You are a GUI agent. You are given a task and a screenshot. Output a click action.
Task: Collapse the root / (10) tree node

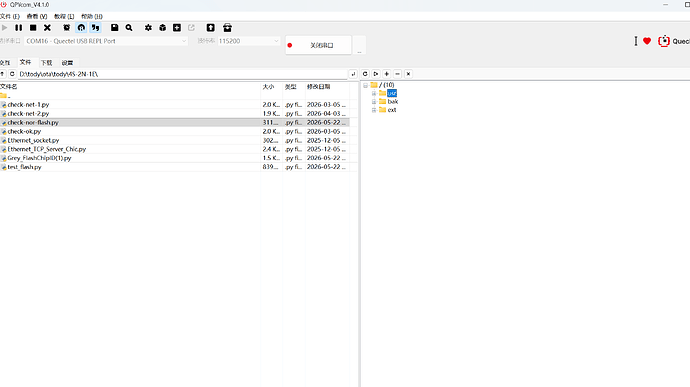pos(365,85)
